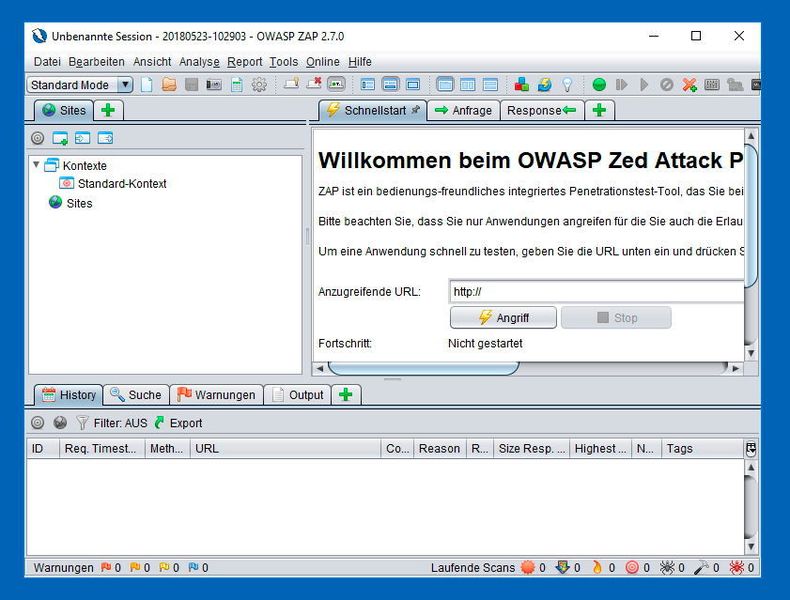The width and height of the screenshot is (790, 600).
Task: Open the Analyse menu
Action: (200, 62)
